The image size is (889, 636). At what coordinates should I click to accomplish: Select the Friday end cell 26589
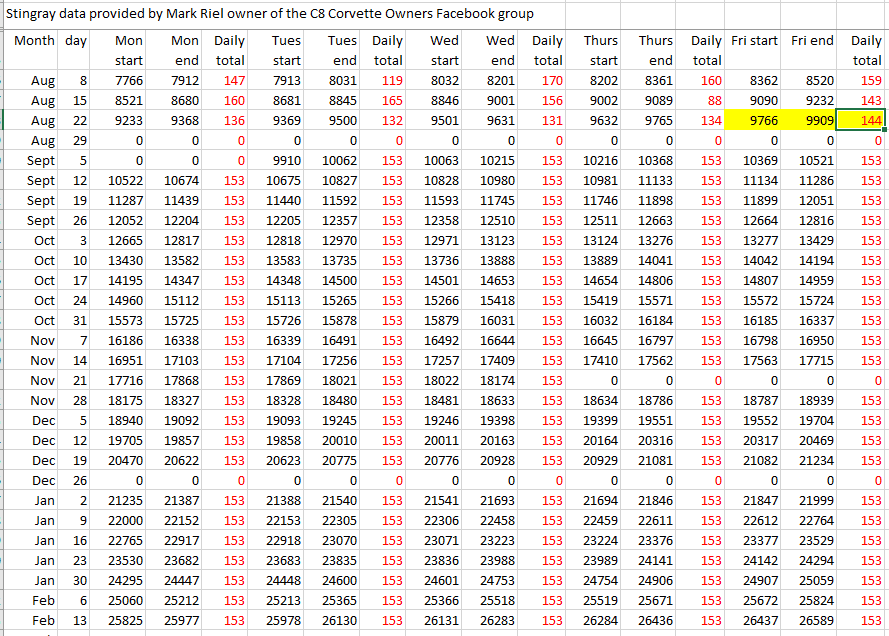pos(813,621)
